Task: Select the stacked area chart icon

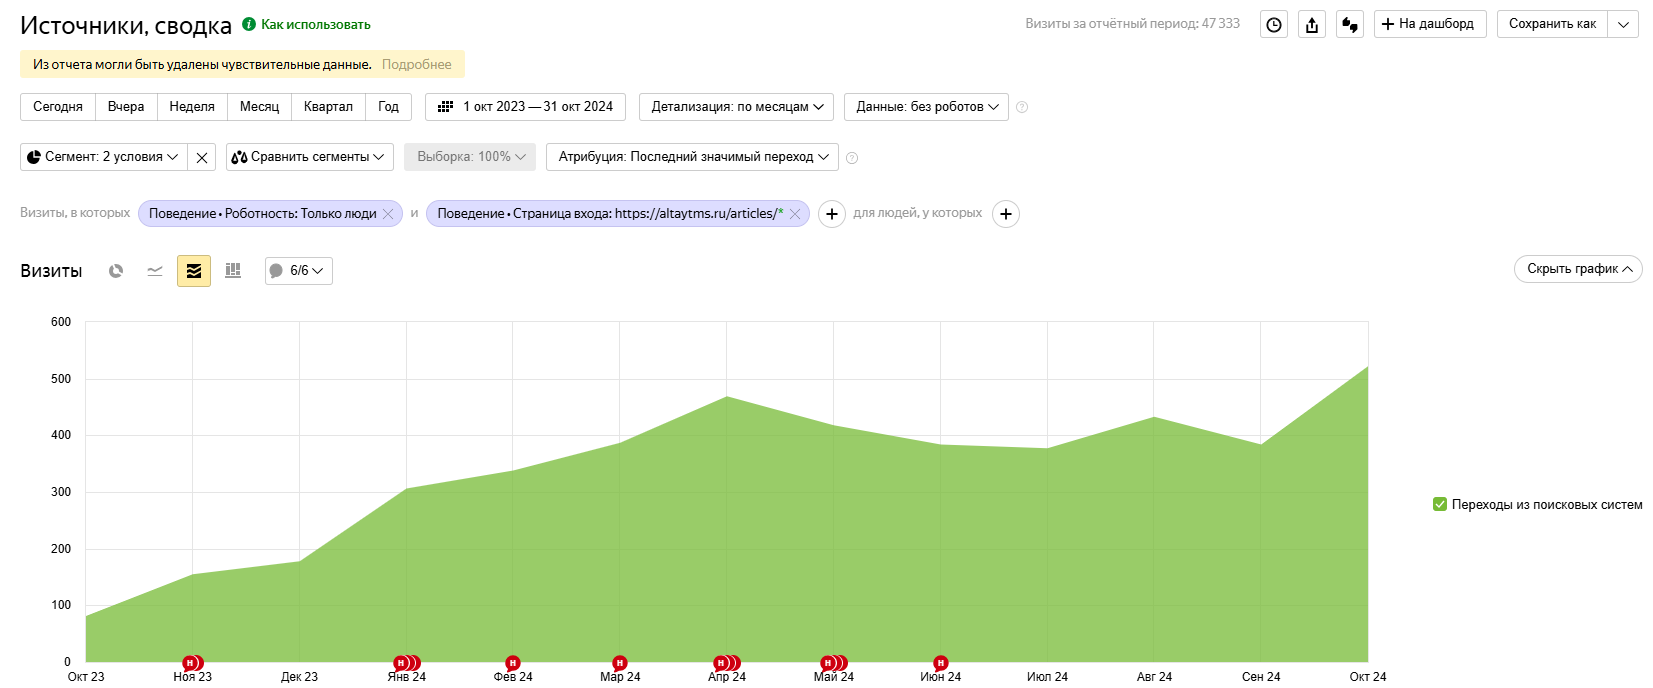Action: click(x=194, y=271)
